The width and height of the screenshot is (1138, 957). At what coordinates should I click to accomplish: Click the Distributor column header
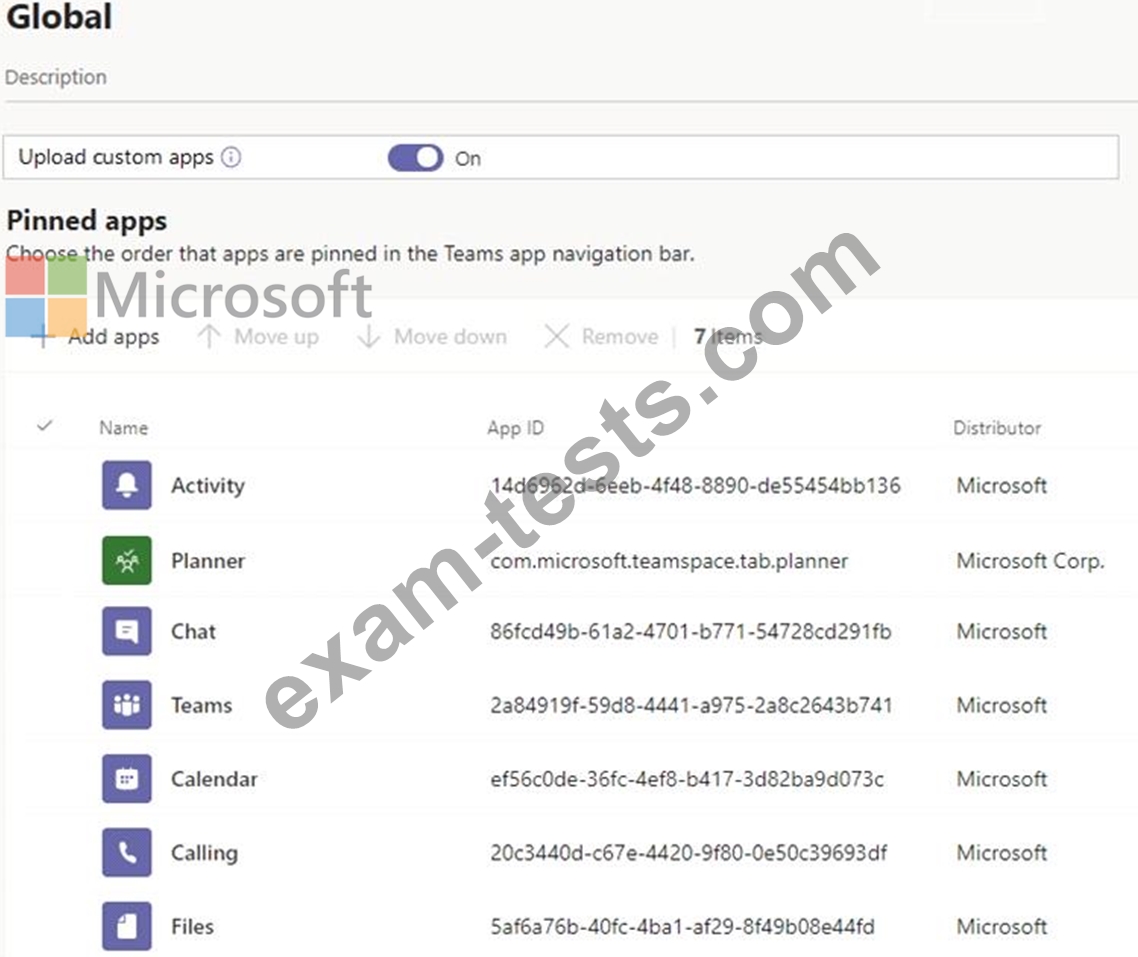pyautogui.click(x=997, y=428)
